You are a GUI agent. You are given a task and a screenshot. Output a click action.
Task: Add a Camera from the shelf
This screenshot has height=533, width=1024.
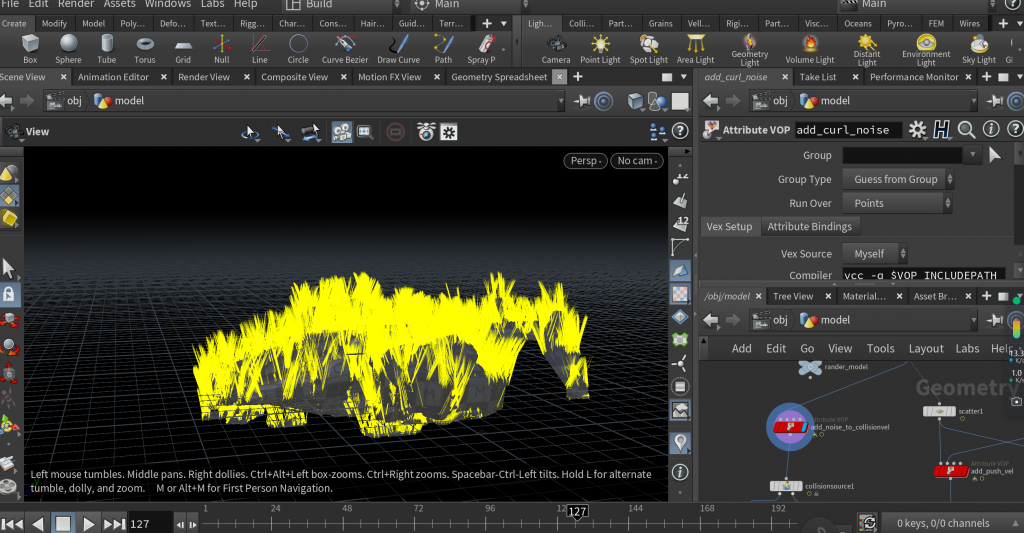(x=556, y=49)
